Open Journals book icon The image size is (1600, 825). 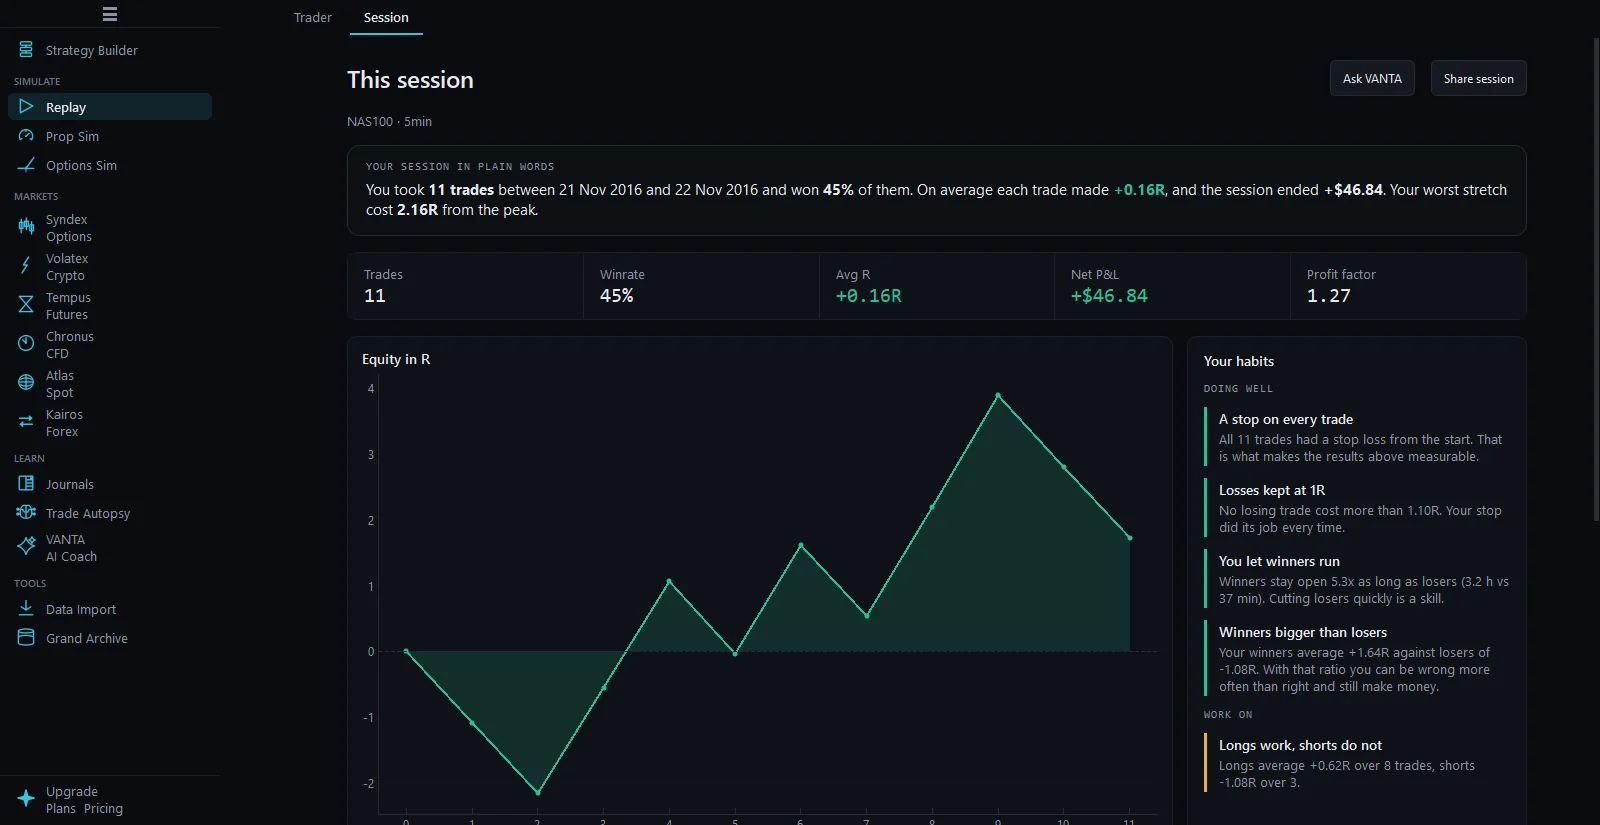[26, 483]
